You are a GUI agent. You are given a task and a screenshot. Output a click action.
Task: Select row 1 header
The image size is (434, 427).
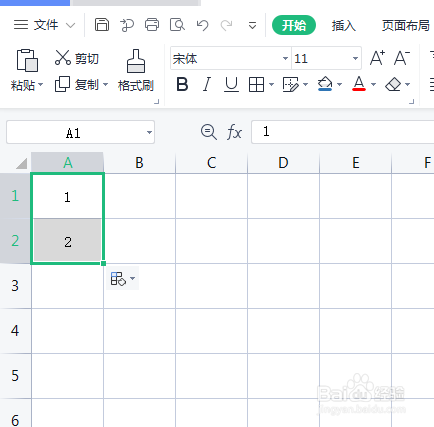click(15, 196)
